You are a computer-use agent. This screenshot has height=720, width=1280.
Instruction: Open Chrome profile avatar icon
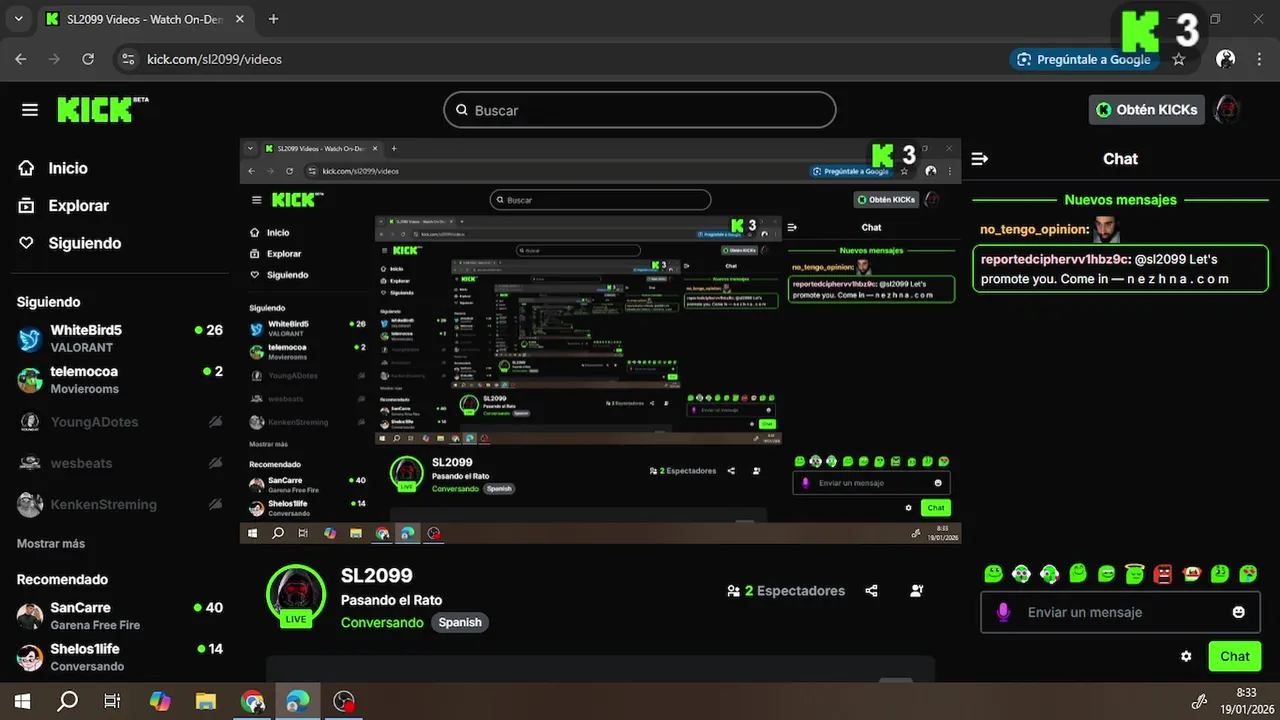click(1225, 59)
